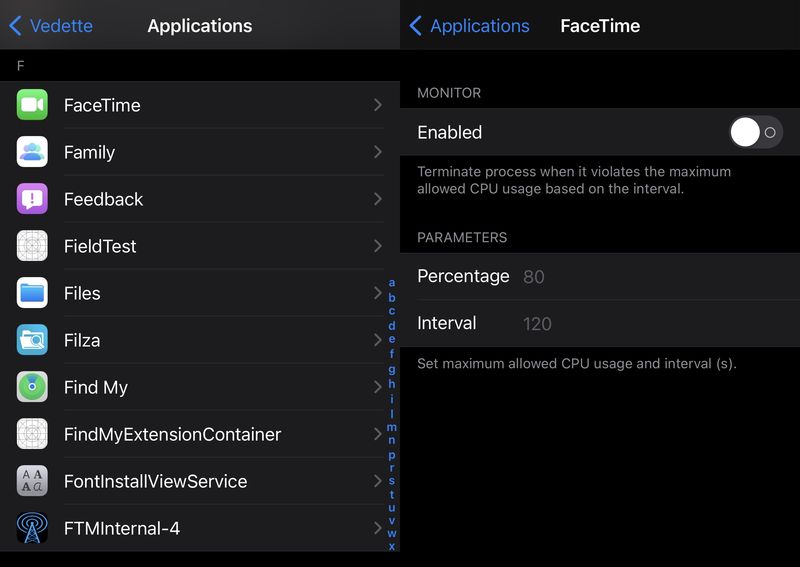
Task: Jump to letter a in index
Action: click(x=392, y=283)
